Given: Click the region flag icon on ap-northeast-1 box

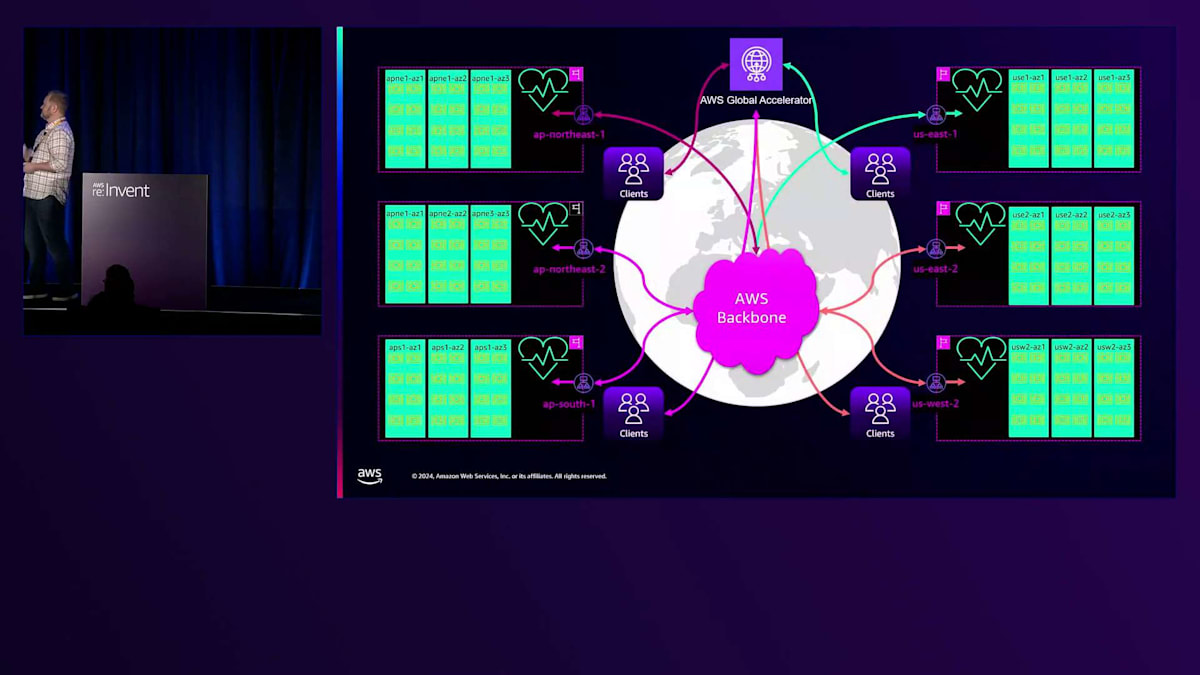Looking at the screenshot, I should point(576,74).
